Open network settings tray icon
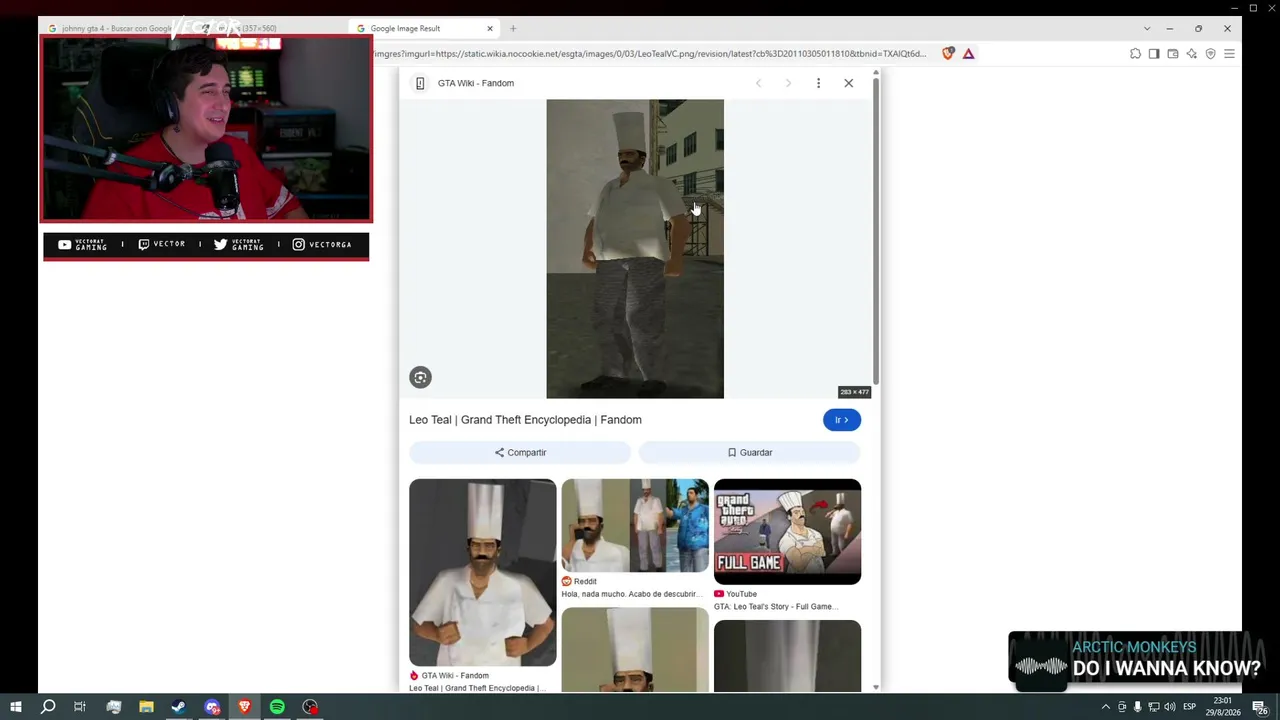The width and height of the screenshot is (1280, 720). [1153, 707]
